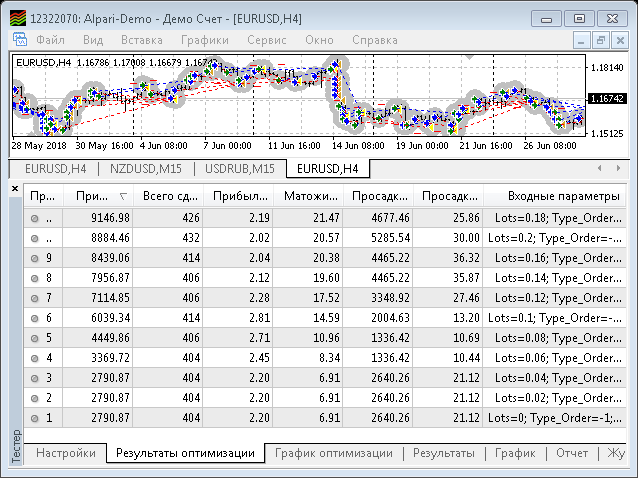Sort results by the При... profit column

pyautogui.click(x=98, y=196)
